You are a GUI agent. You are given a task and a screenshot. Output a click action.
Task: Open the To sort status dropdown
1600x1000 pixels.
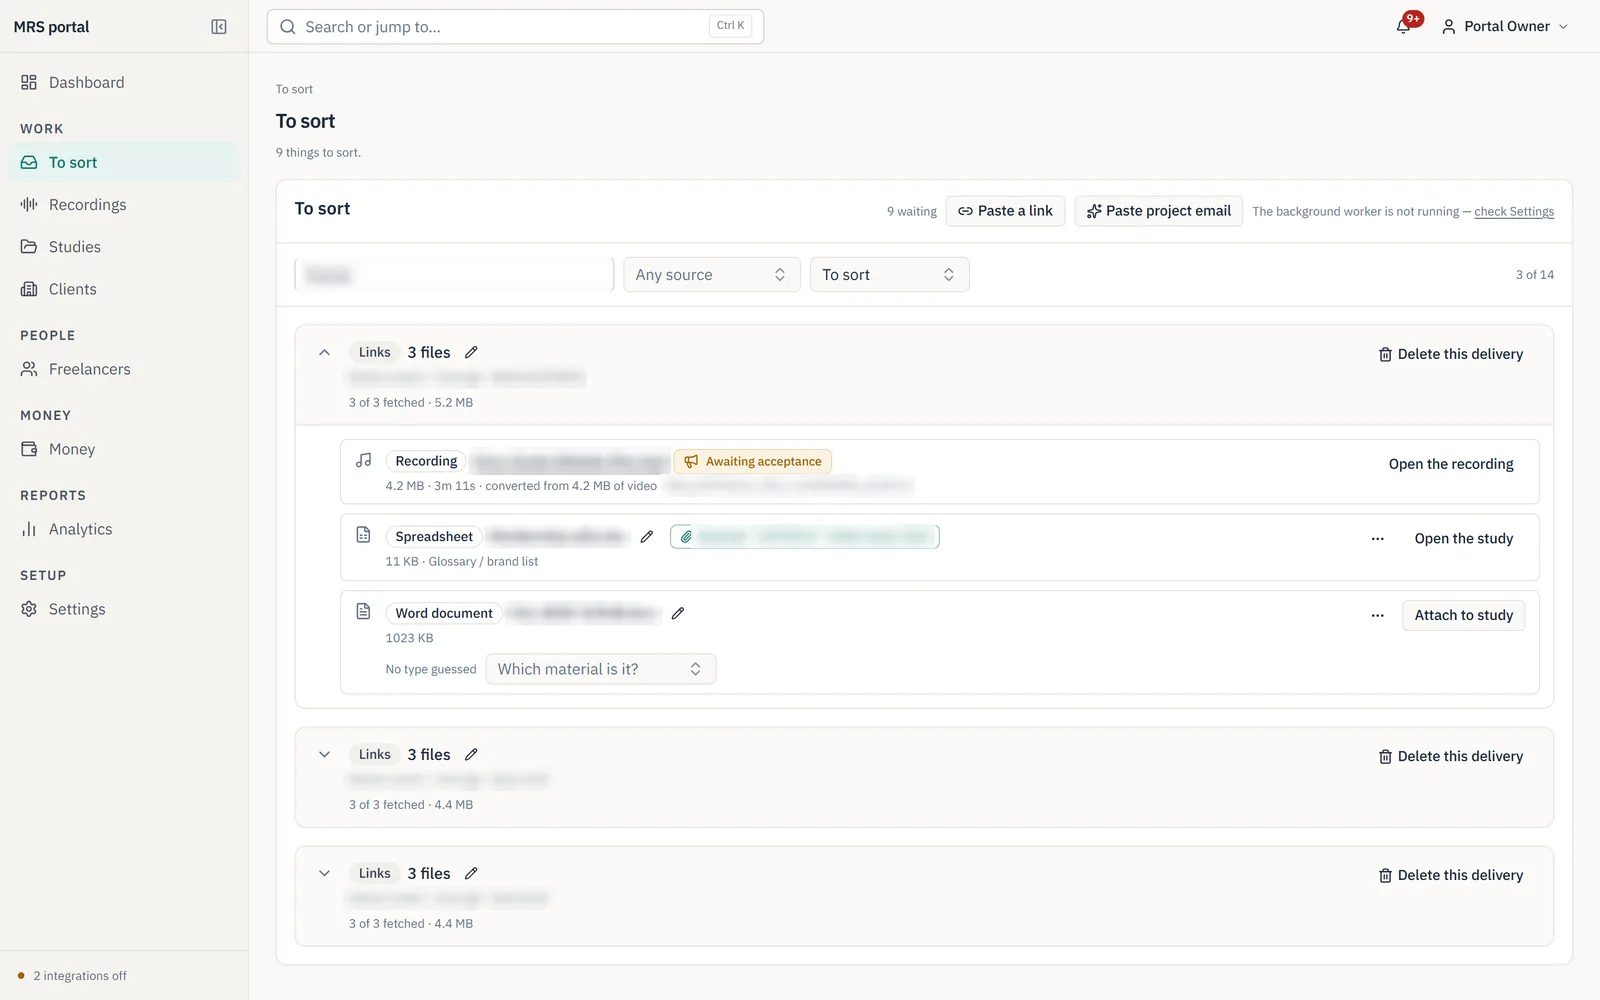[x=889, y=275]
